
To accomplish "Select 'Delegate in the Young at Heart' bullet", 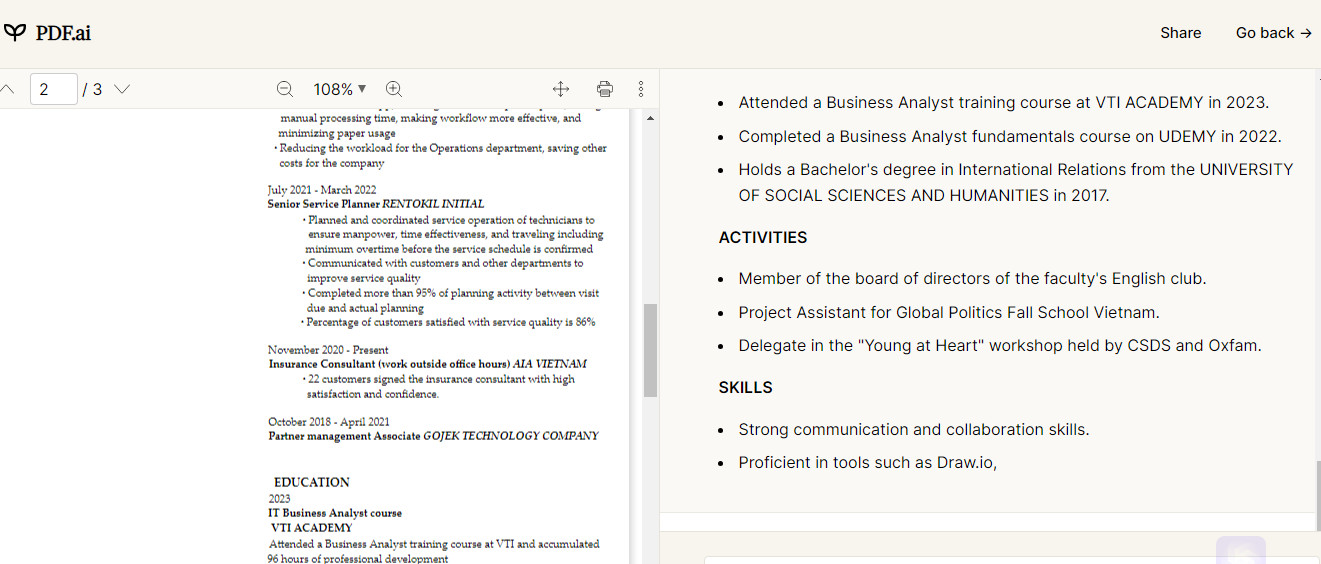I will 1000,345.
